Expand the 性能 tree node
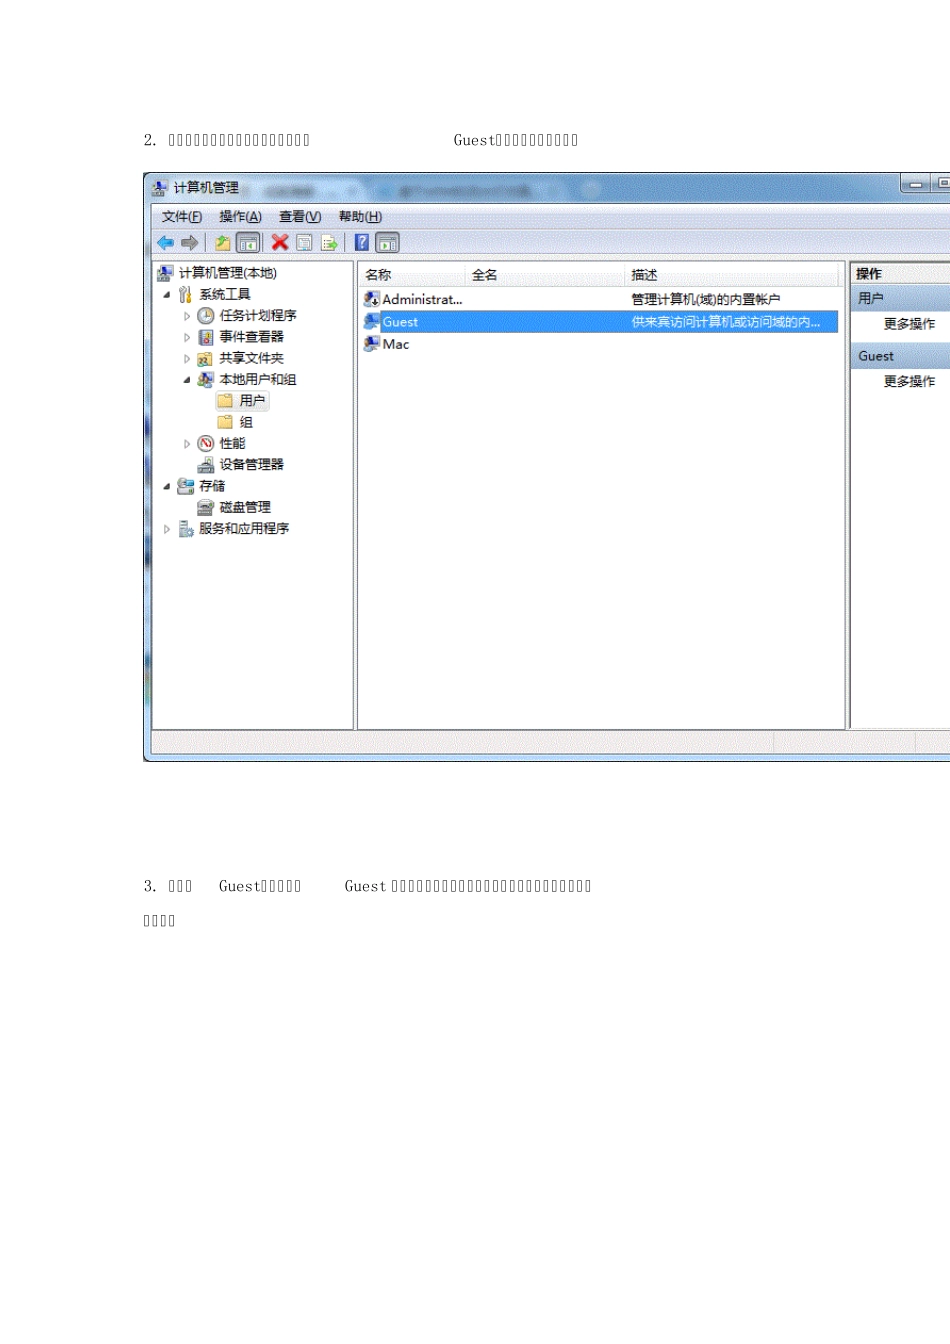The width and height of the screenshot is (950, 1344). point(187,443)
